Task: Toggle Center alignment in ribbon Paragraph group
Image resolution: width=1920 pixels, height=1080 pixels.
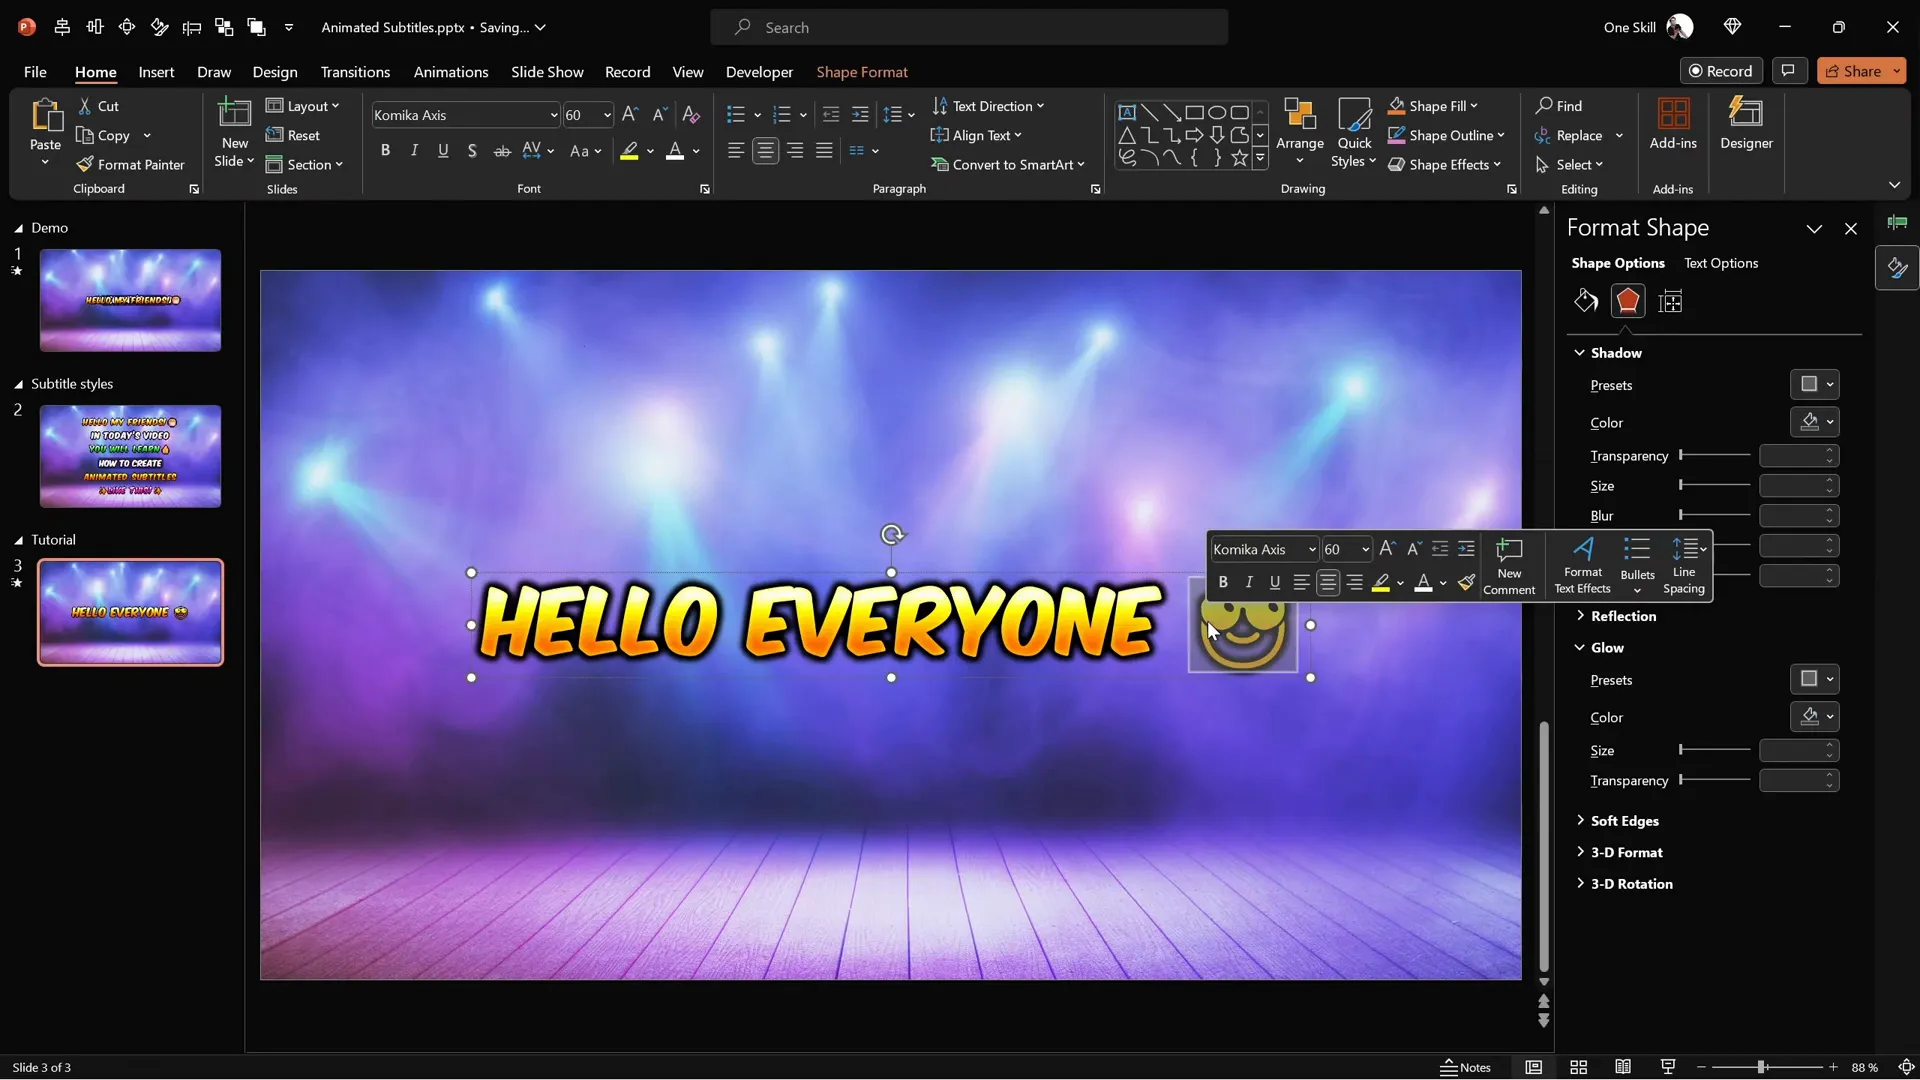Action: tap(765, 151)
